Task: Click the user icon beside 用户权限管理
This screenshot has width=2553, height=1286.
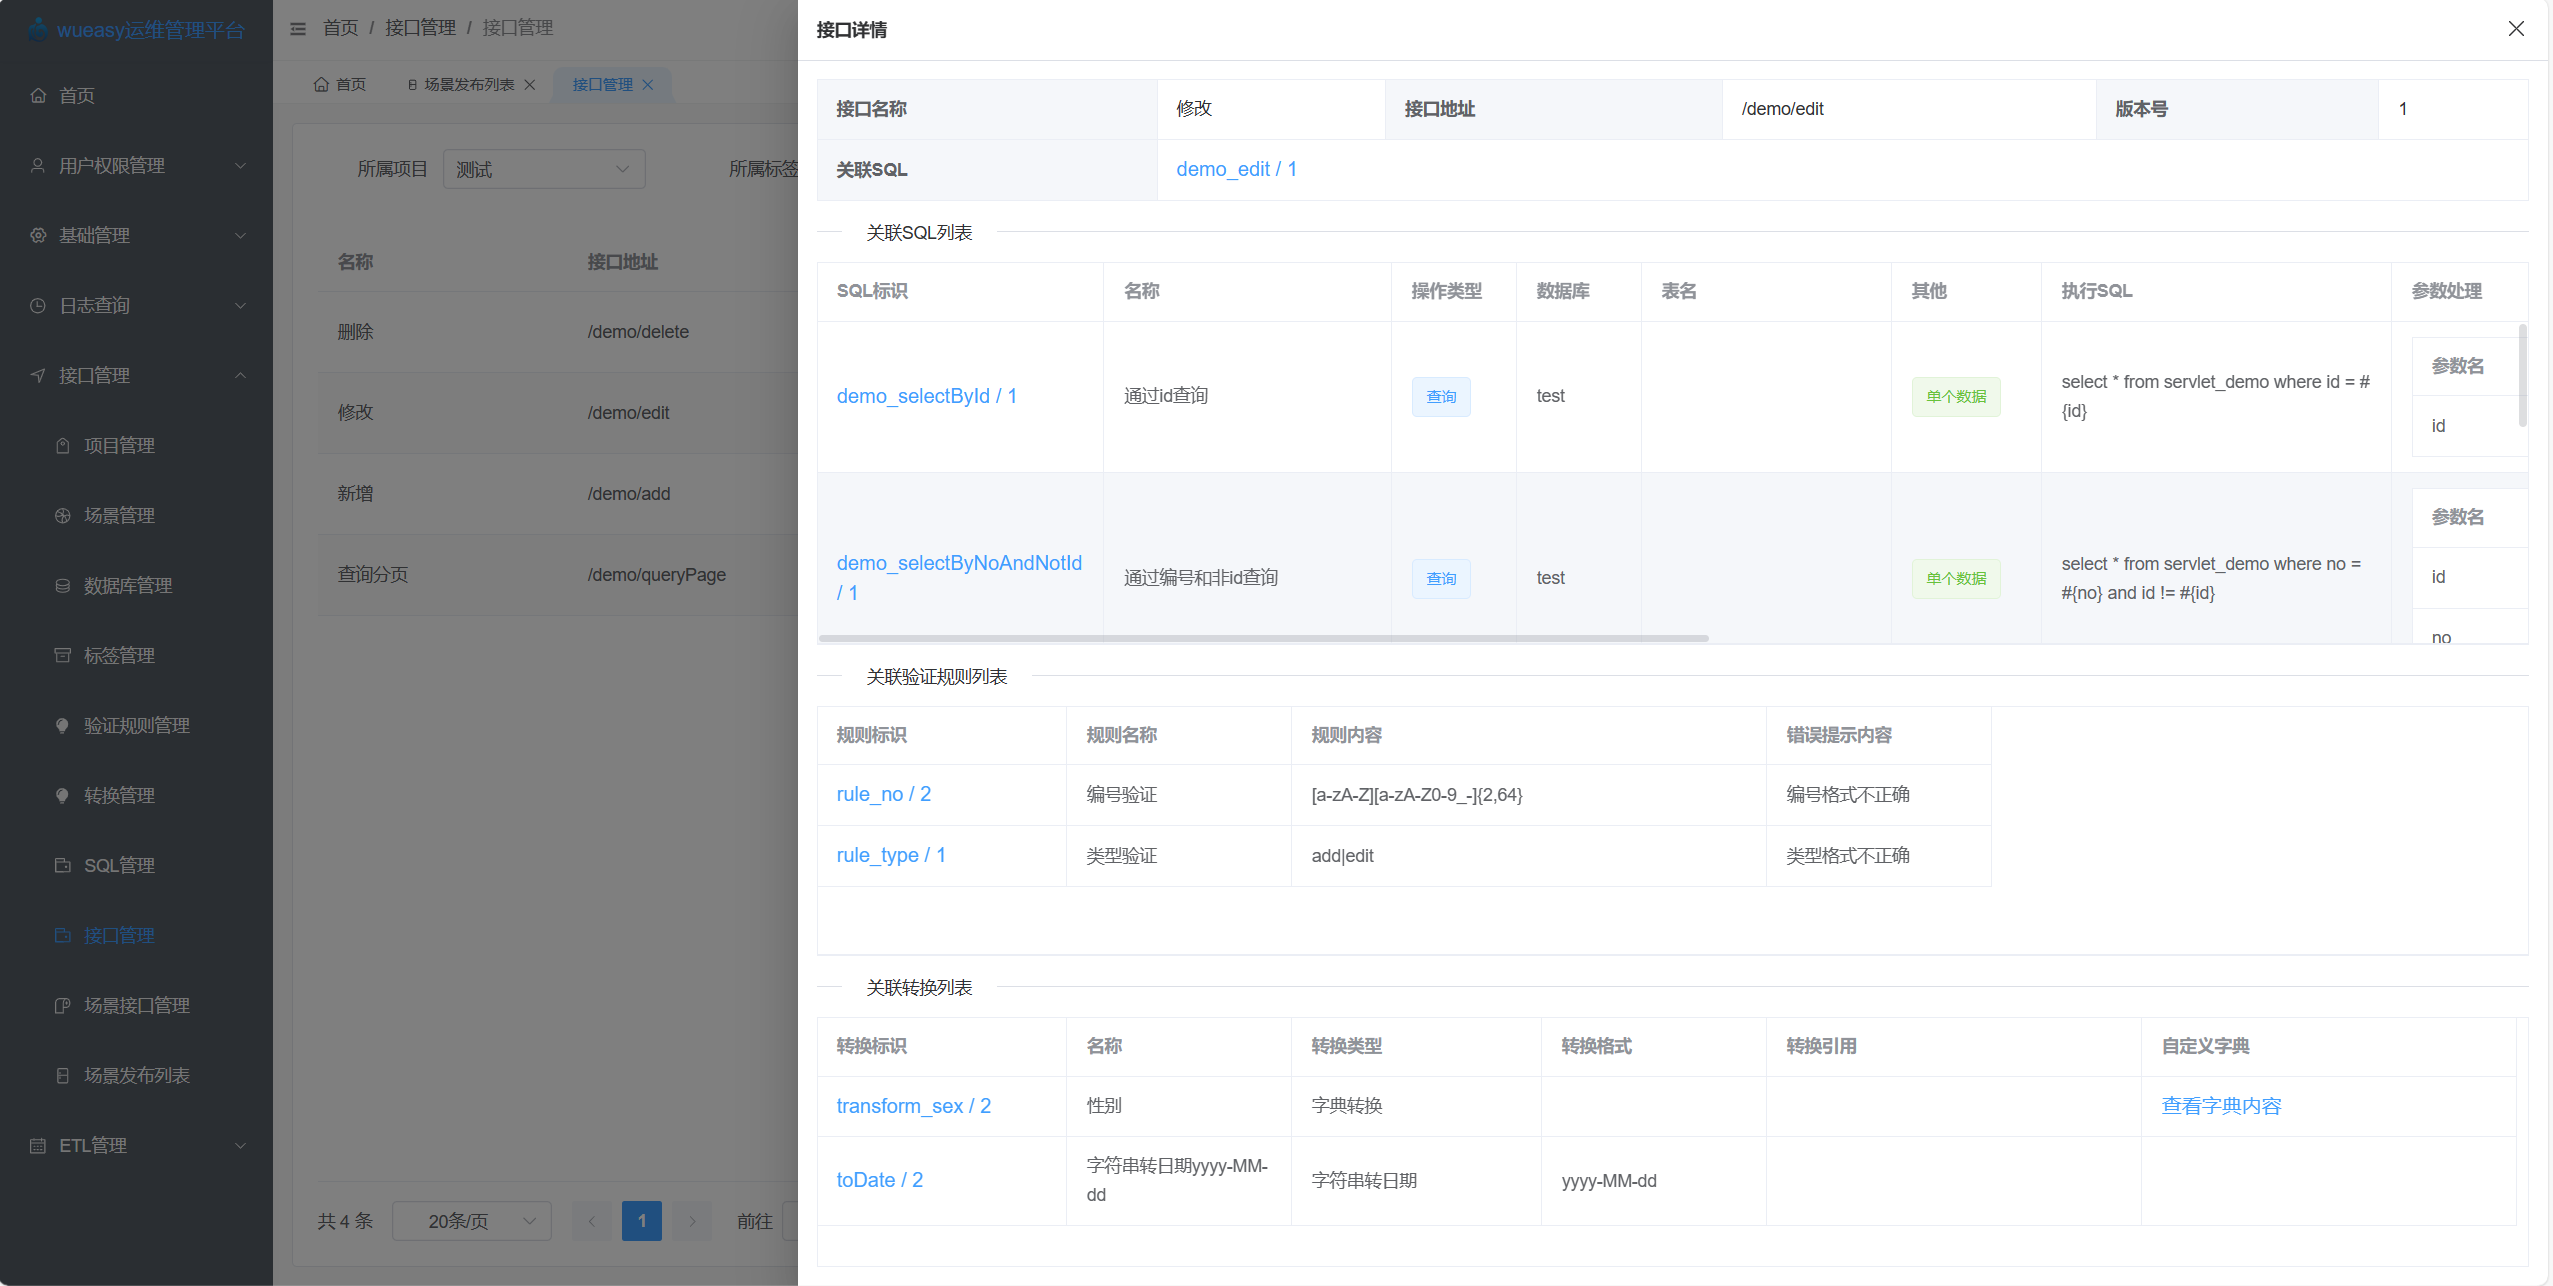Action: pyautogui.click(x=38, y=166)
